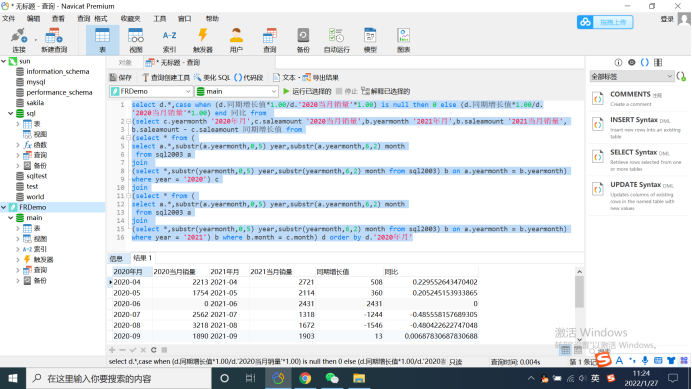Beautify SQL with 美化 SQL
This screenshot has height=389, width=692.
(x=212, y=78)
